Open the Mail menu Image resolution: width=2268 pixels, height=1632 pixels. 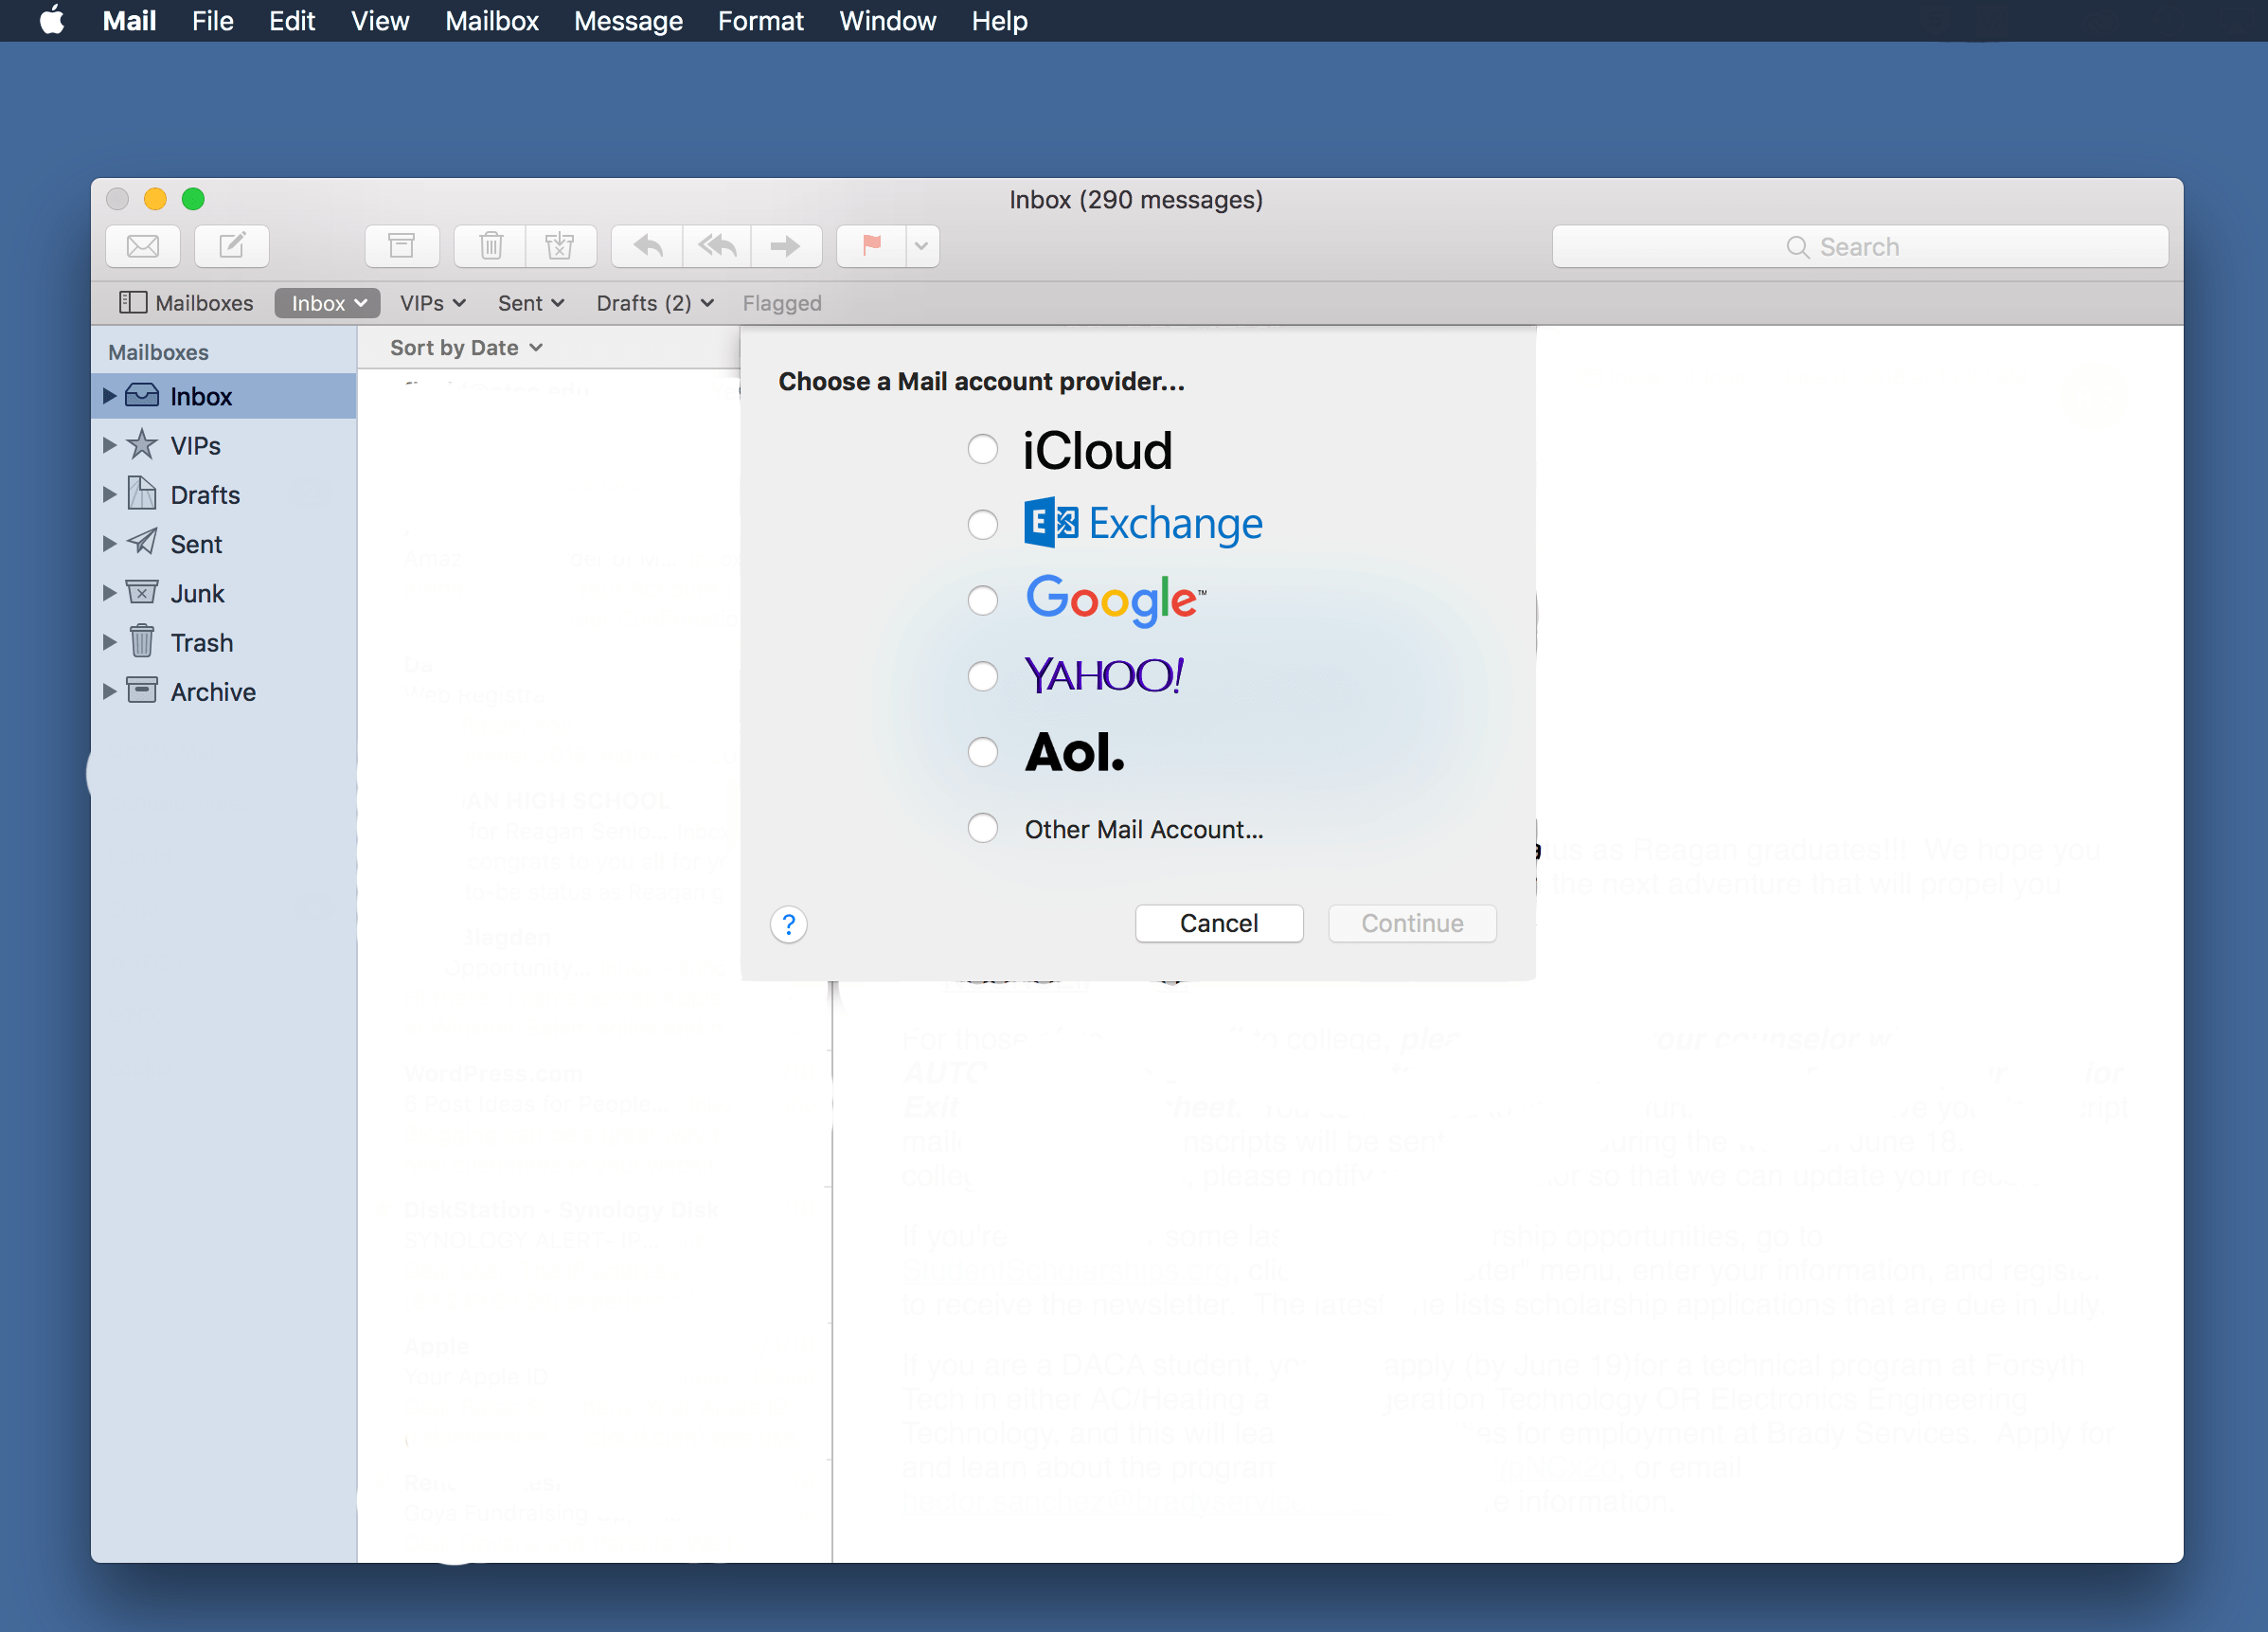pos(129,20)
